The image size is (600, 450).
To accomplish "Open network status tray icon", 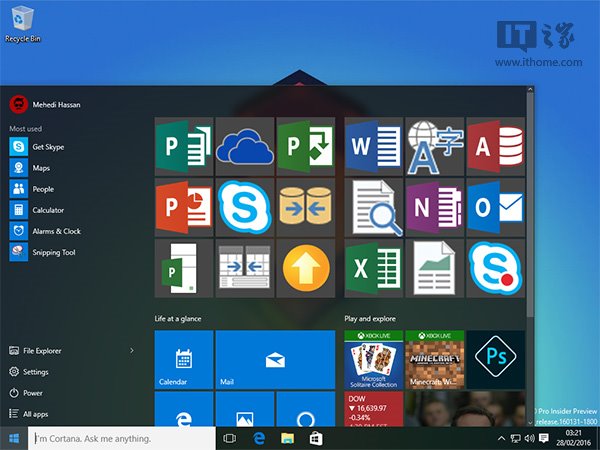I will 515,439.
